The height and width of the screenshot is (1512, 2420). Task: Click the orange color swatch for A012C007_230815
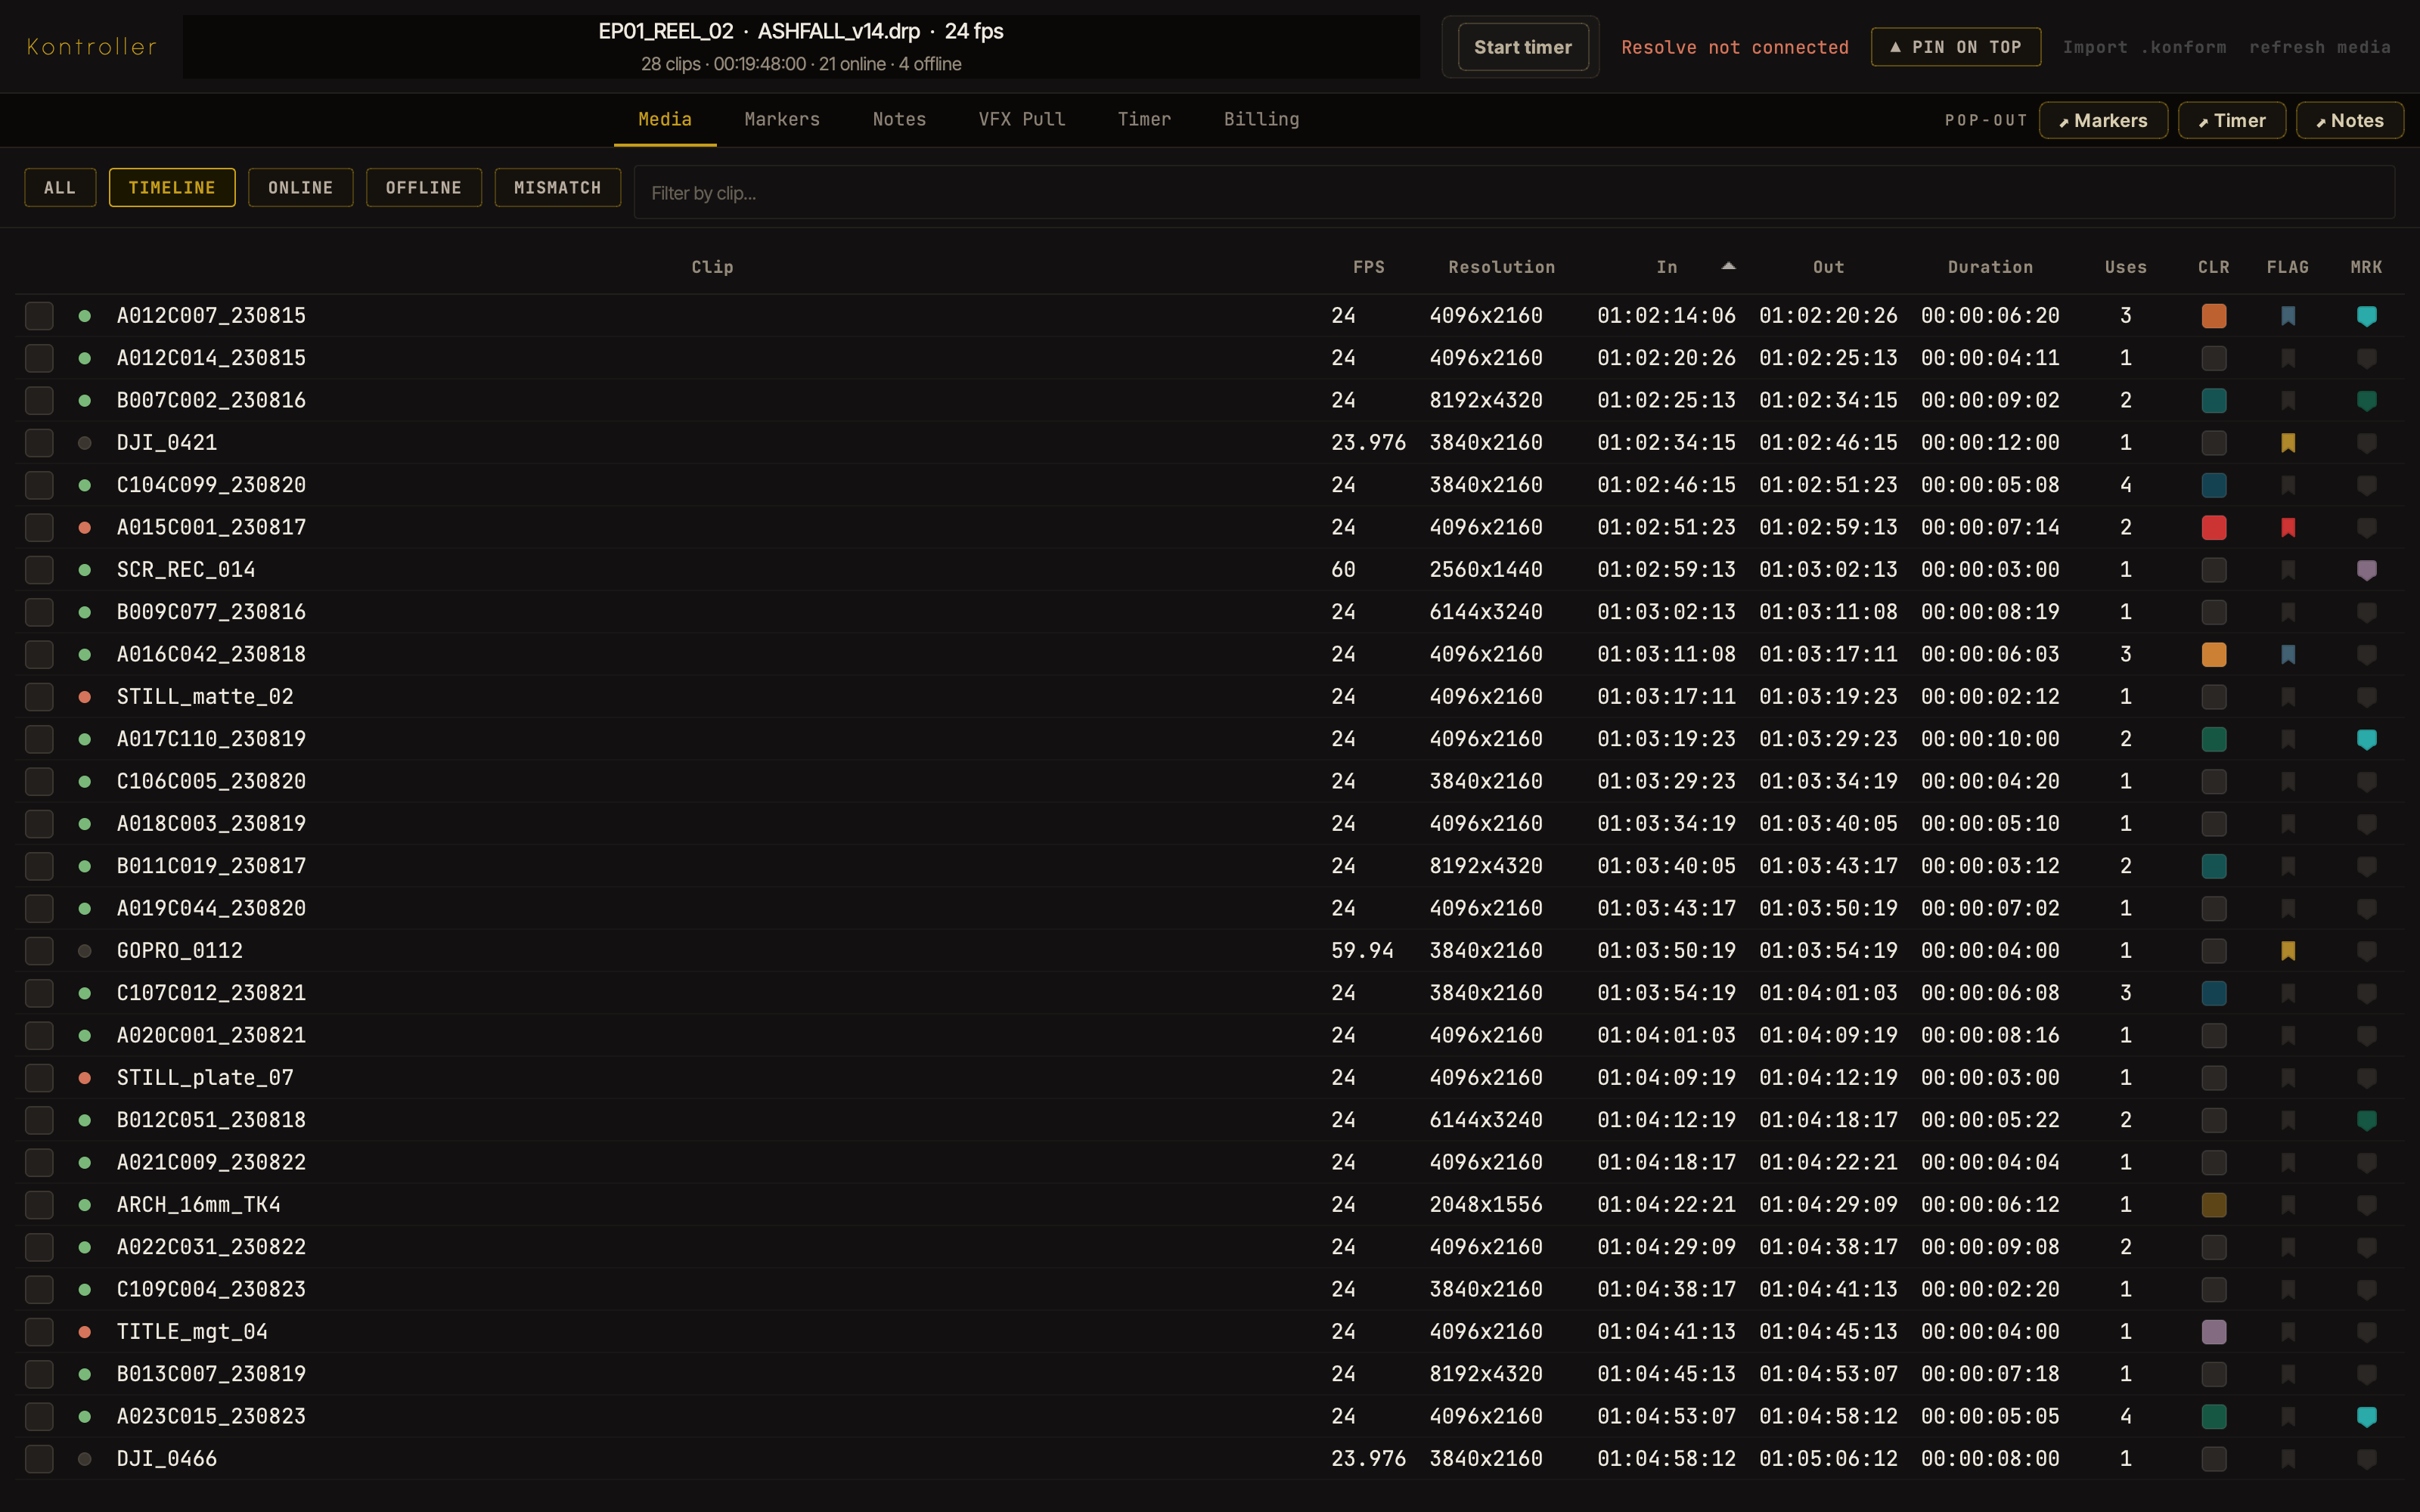click(2213, 316)
